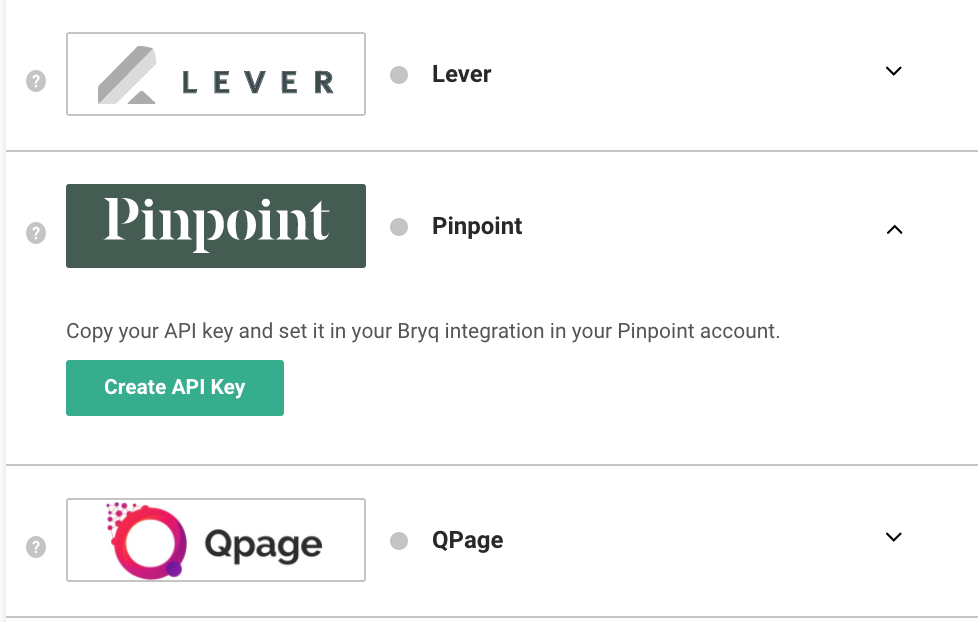Select the bold QPage integration name

click(467, 540)
